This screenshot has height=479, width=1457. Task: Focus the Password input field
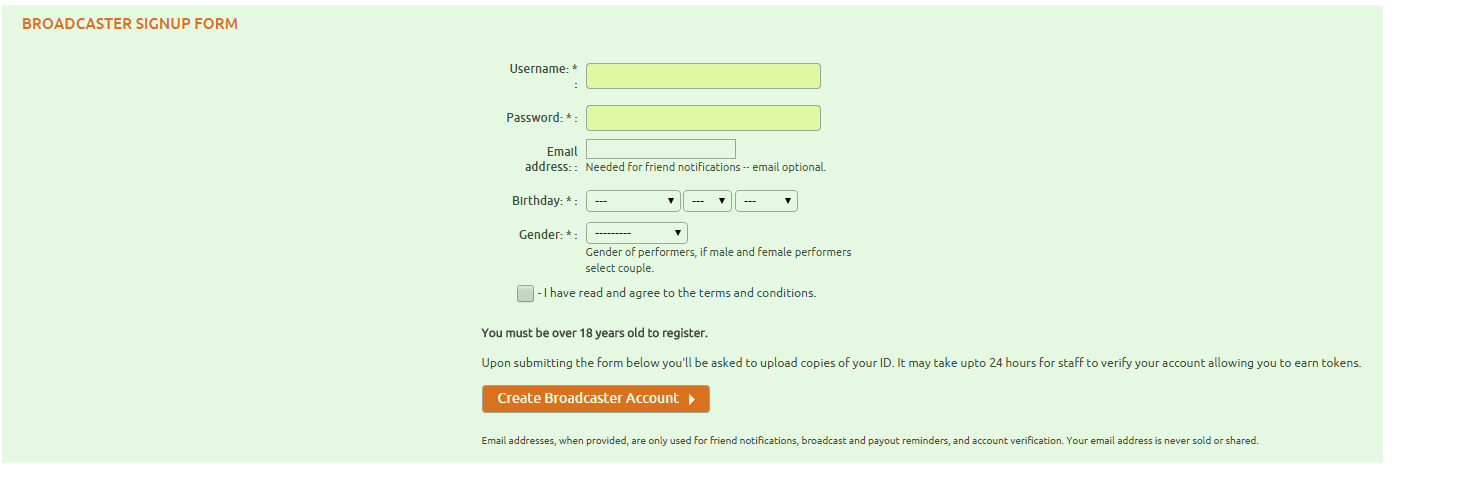click(703, 118)
